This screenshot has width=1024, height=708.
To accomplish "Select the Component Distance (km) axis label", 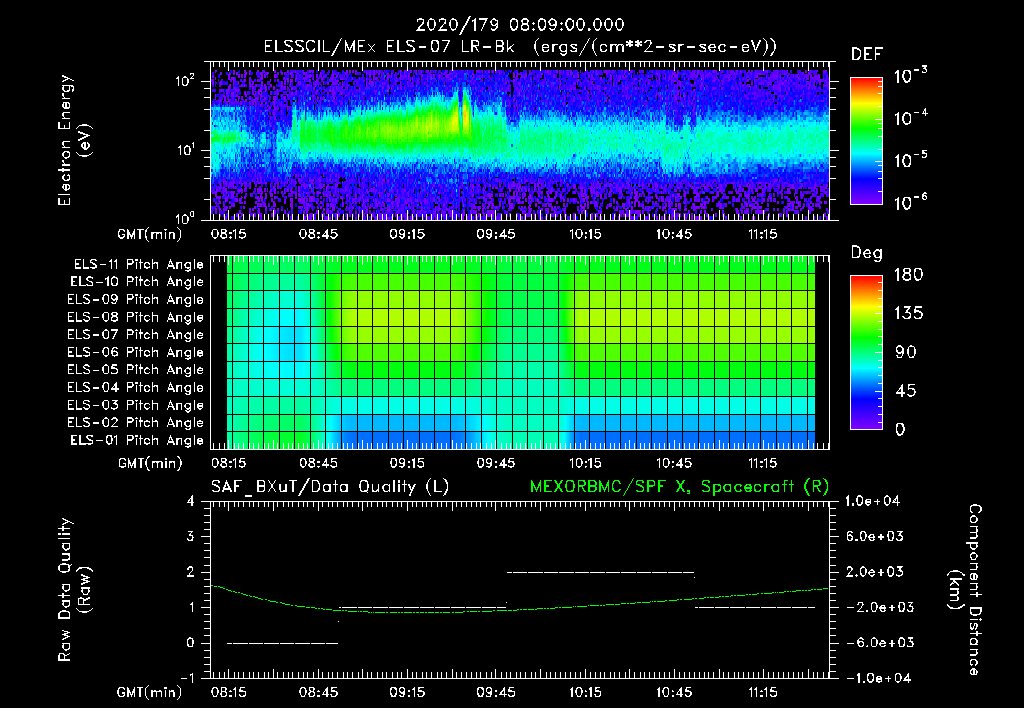I will (x=965, y=590).
